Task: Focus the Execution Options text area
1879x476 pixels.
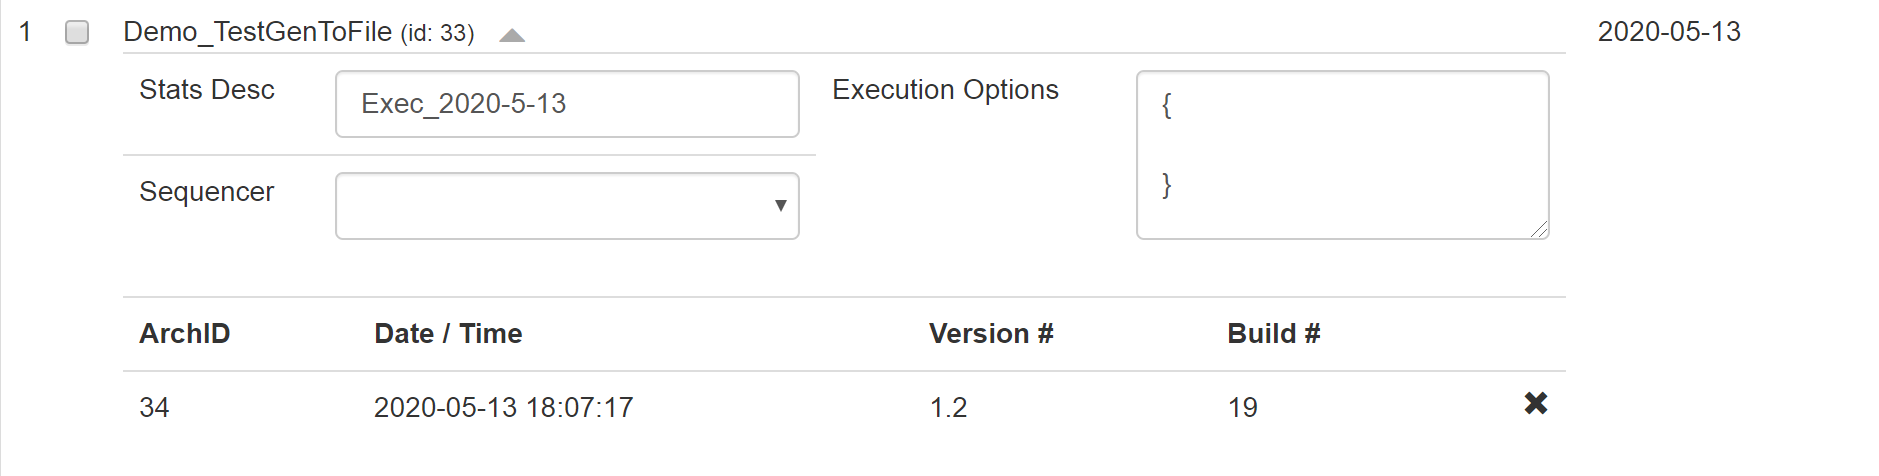Action: point(1342,155)
